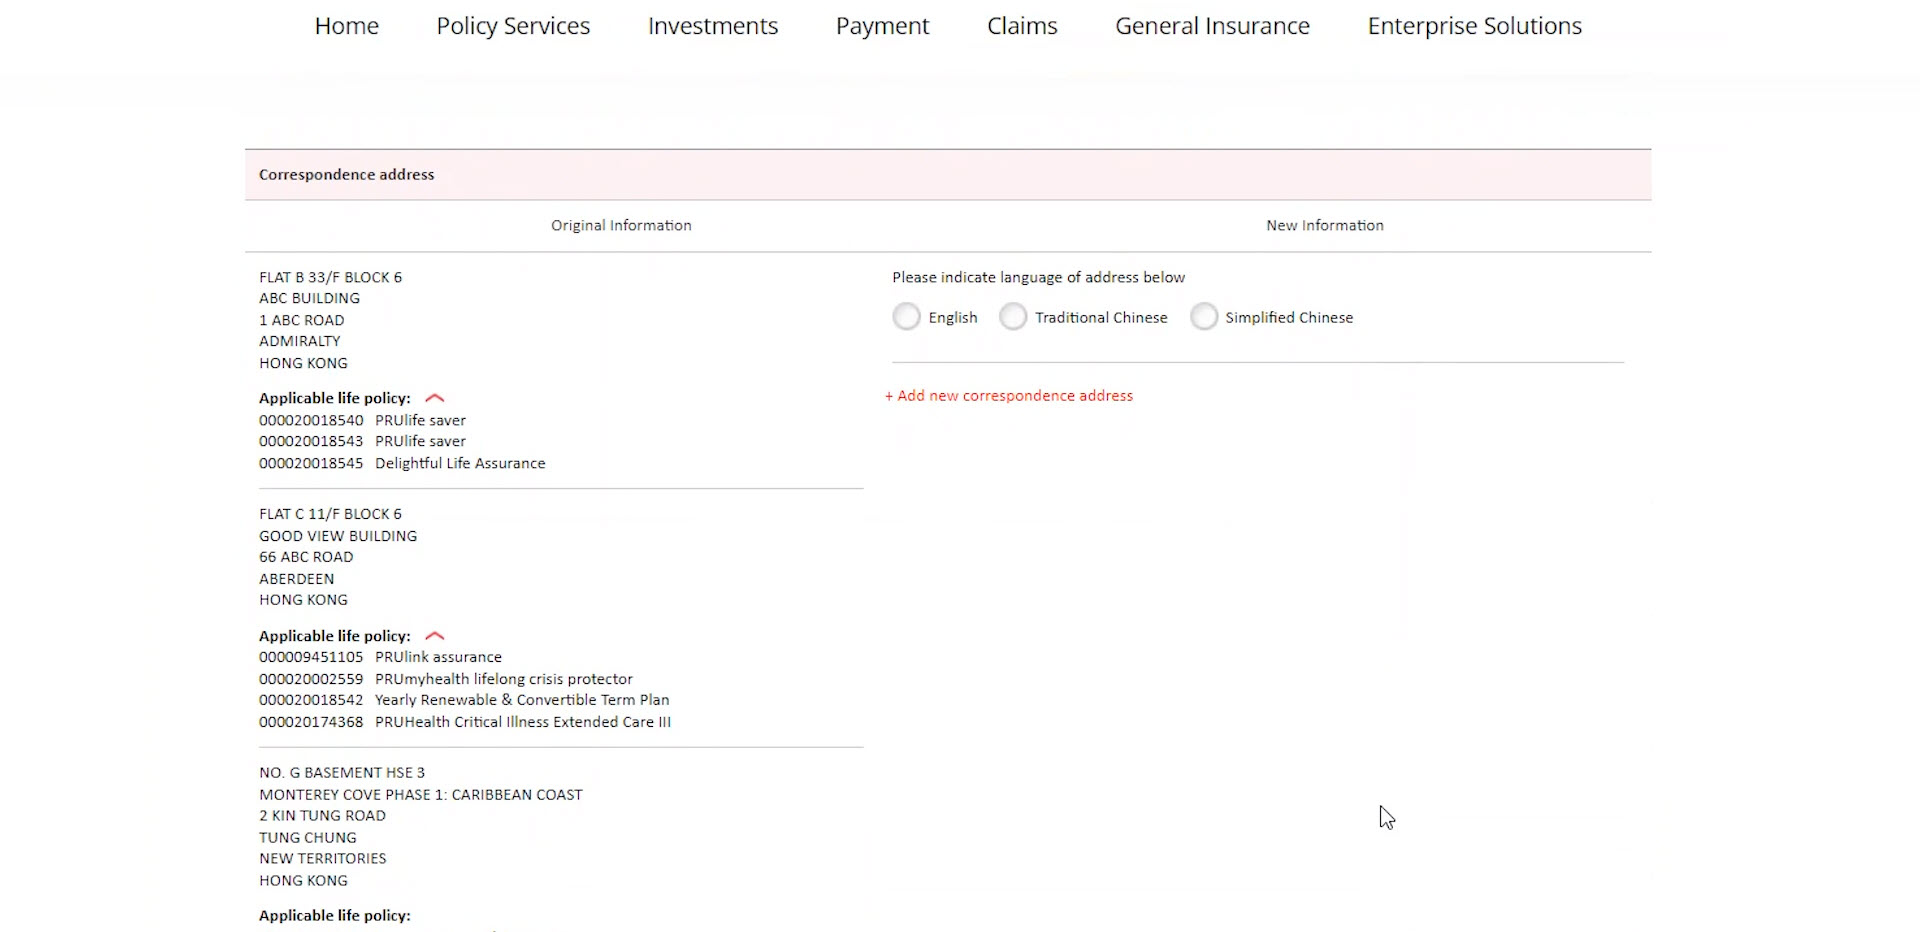Open the Policy Services menu
The width and height of the screenshot is (1920, 932).
[x=512, y=26]
